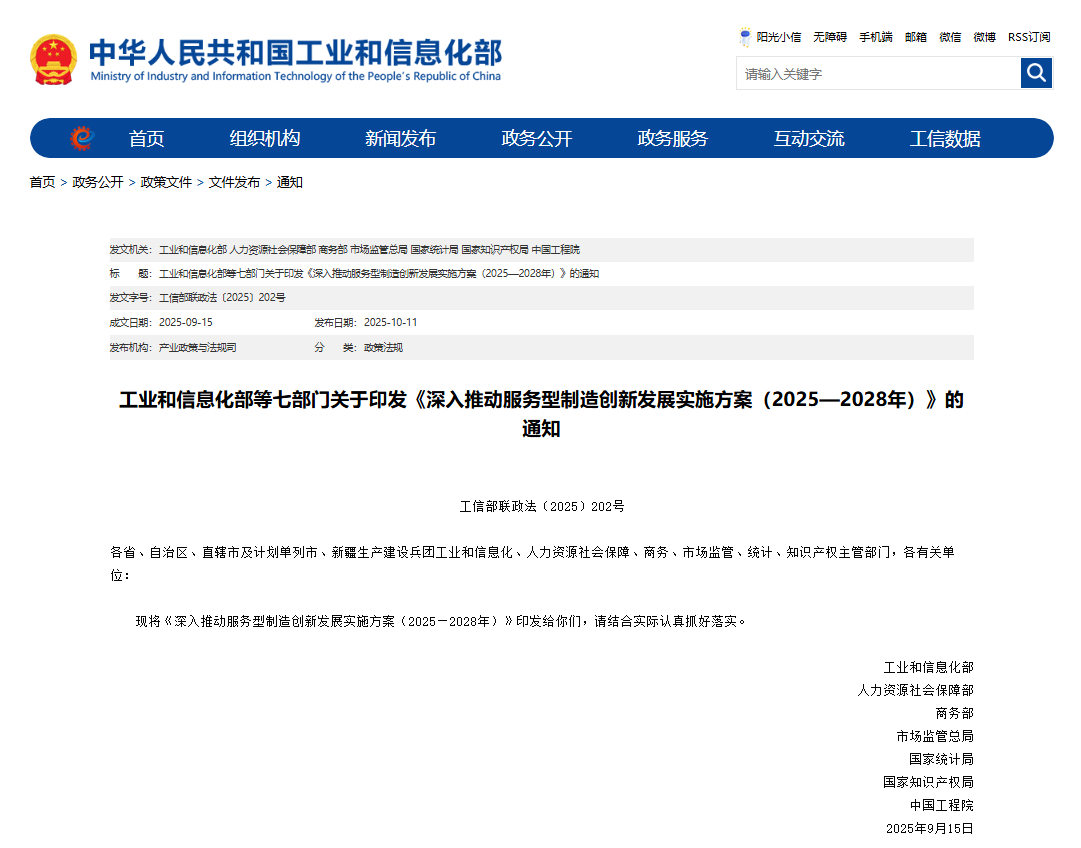The height and width of the screenshot is (848, 1081).
Task: Open 政策文件 in the breadcrumb trail
Action: [x=166, y=182]
